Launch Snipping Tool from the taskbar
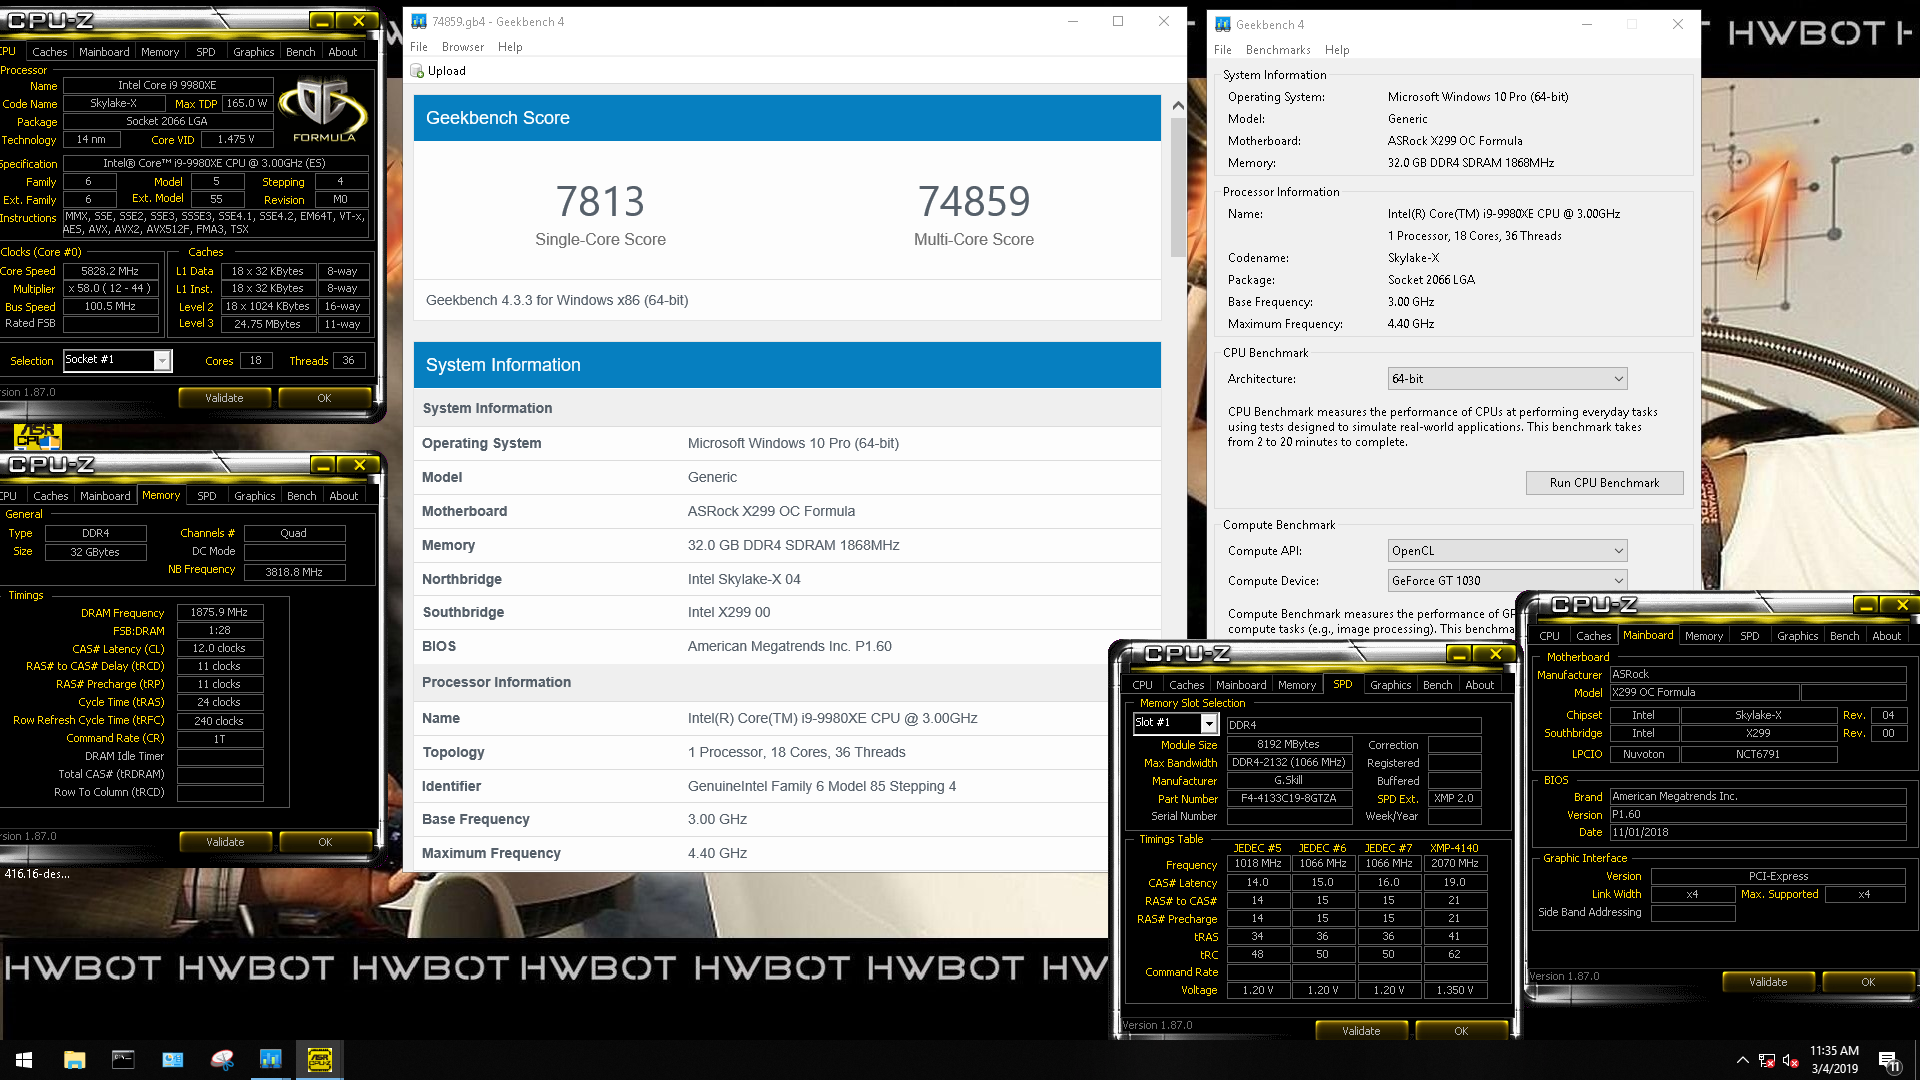 click(x=221, y=1060)
